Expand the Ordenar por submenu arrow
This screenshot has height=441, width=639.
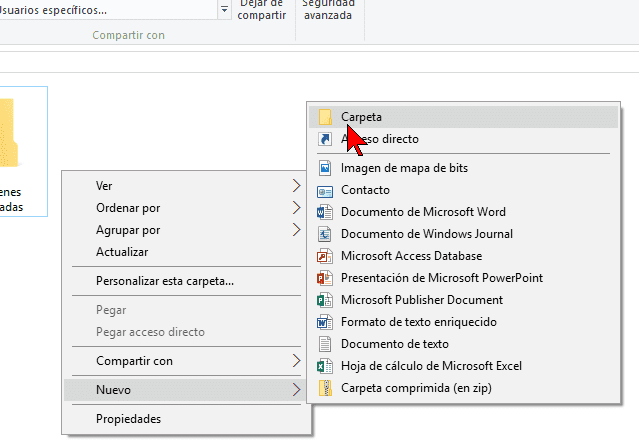296,208
